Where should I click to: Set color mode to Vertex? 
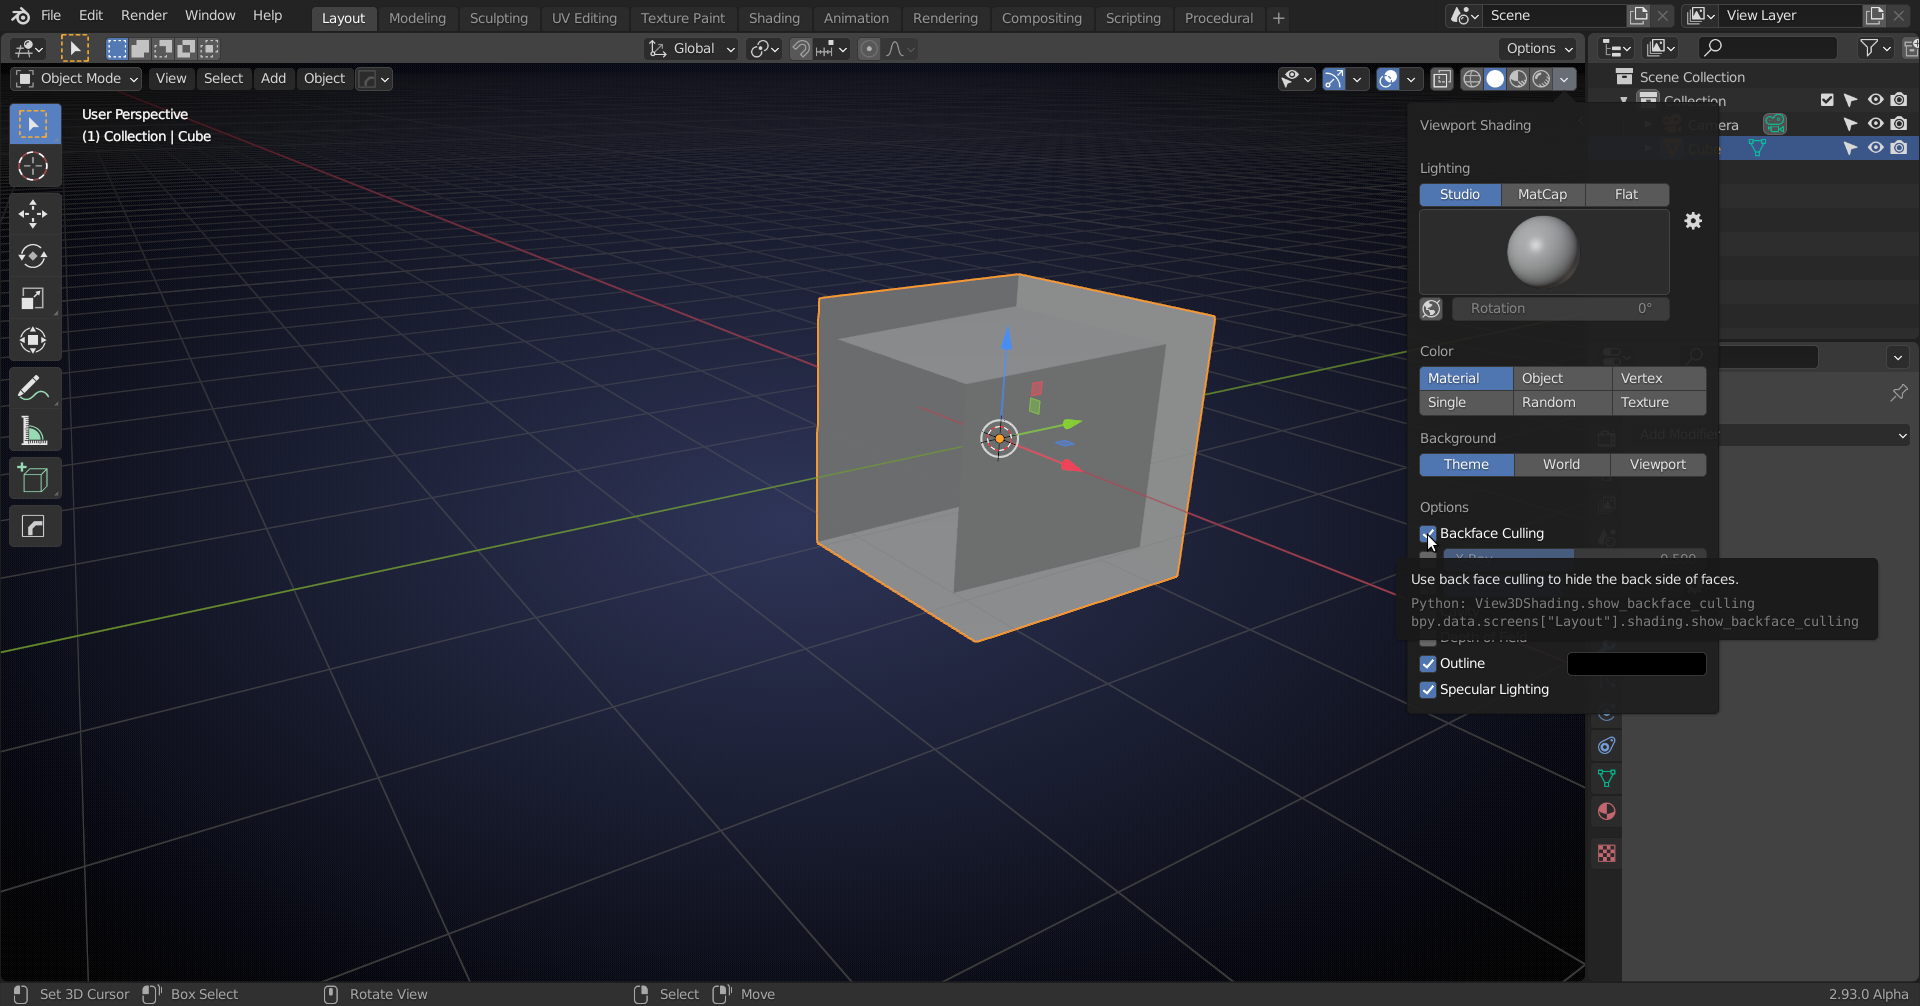click(1658, 379)
